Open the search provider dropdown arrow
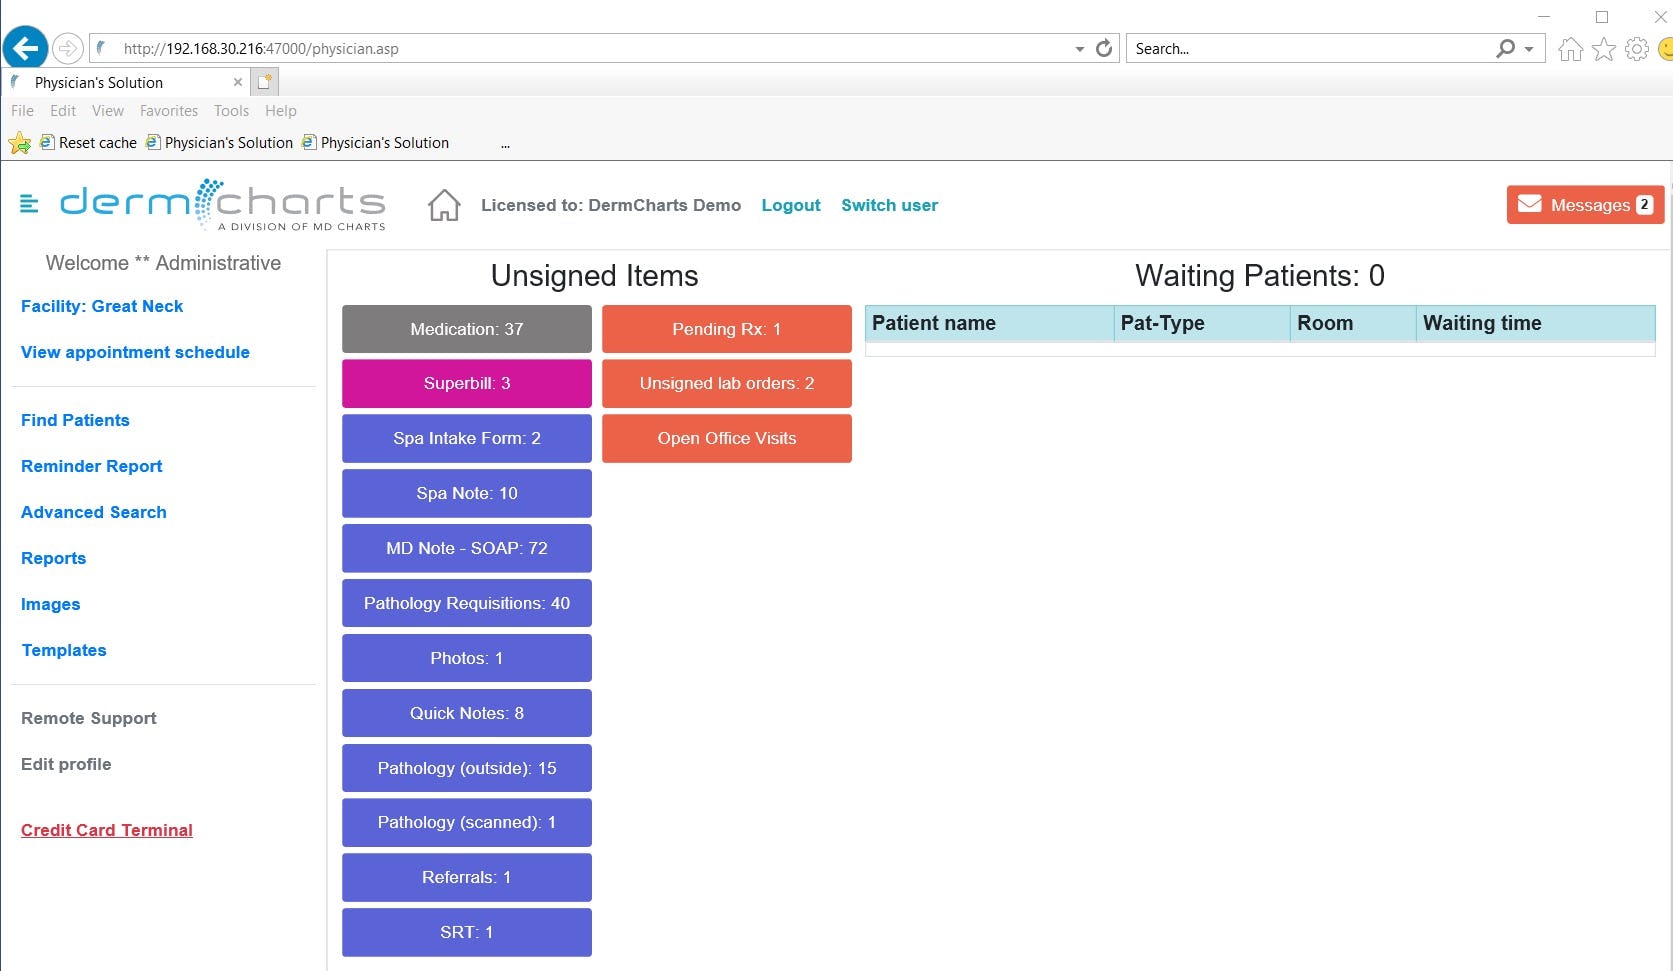 tap(1527, 48)
